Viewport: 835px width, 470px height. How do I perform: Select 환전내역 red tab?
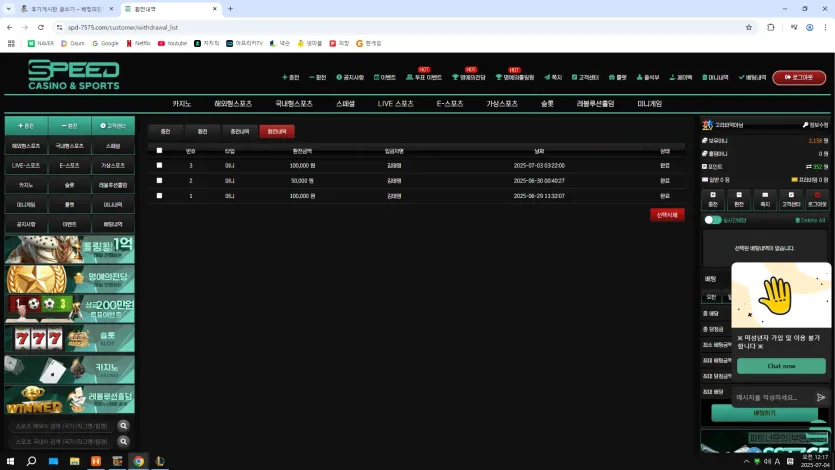click(x=276, y=131)
